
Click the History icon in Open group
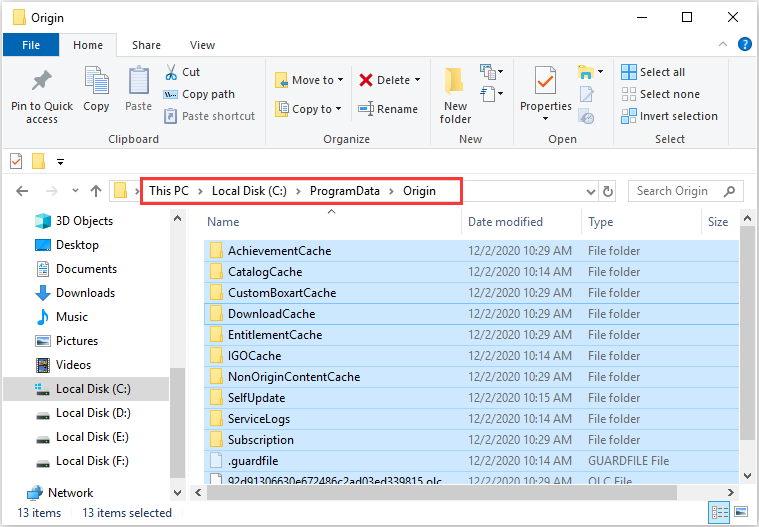click(586, 117)
